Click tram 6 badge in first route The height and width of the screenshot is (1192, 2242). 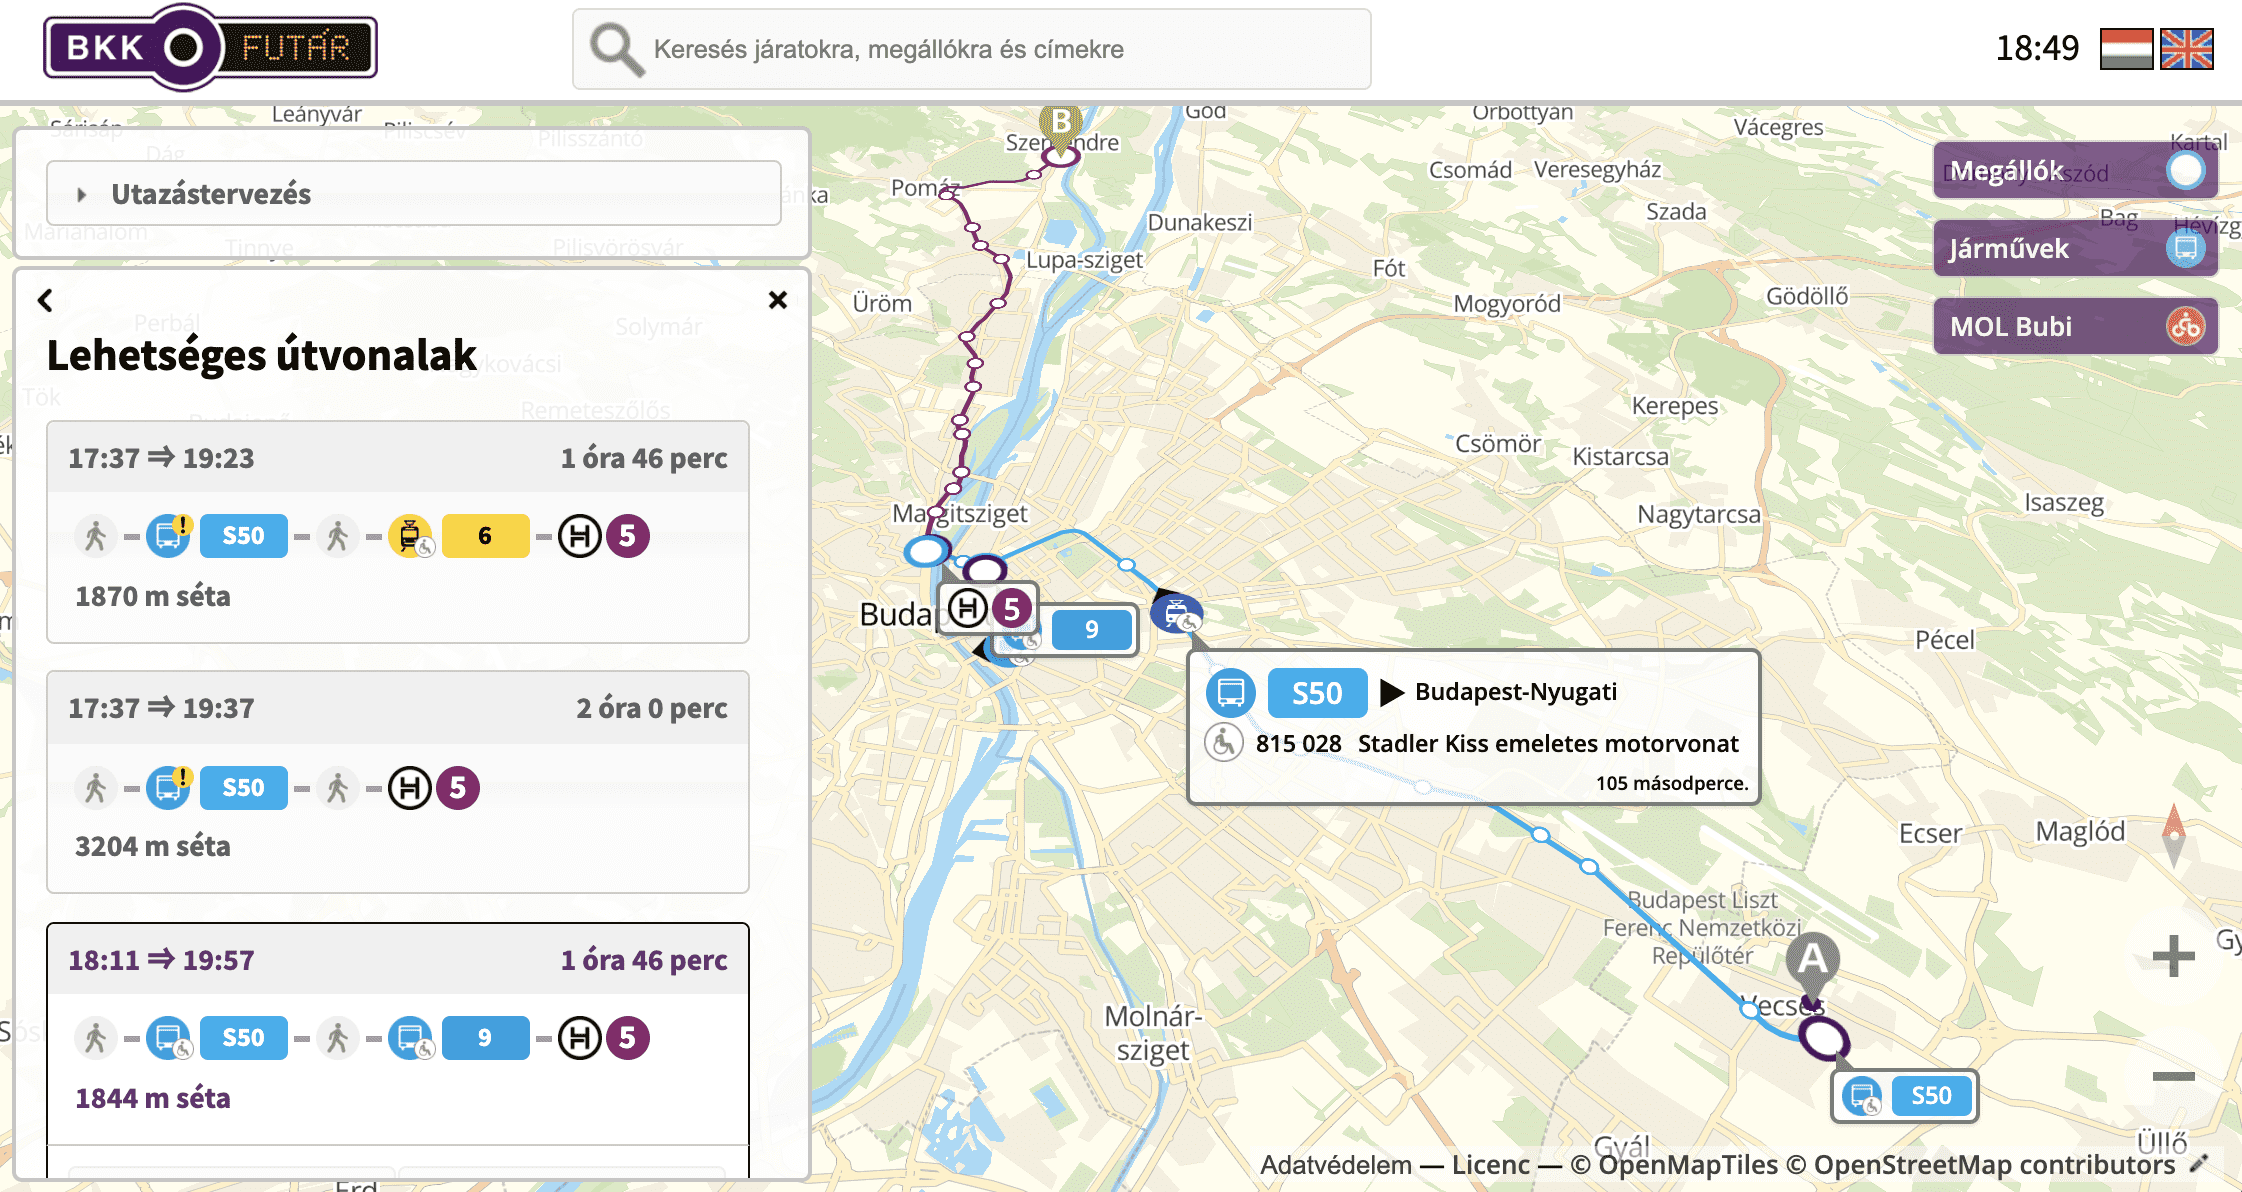[485, 536]
